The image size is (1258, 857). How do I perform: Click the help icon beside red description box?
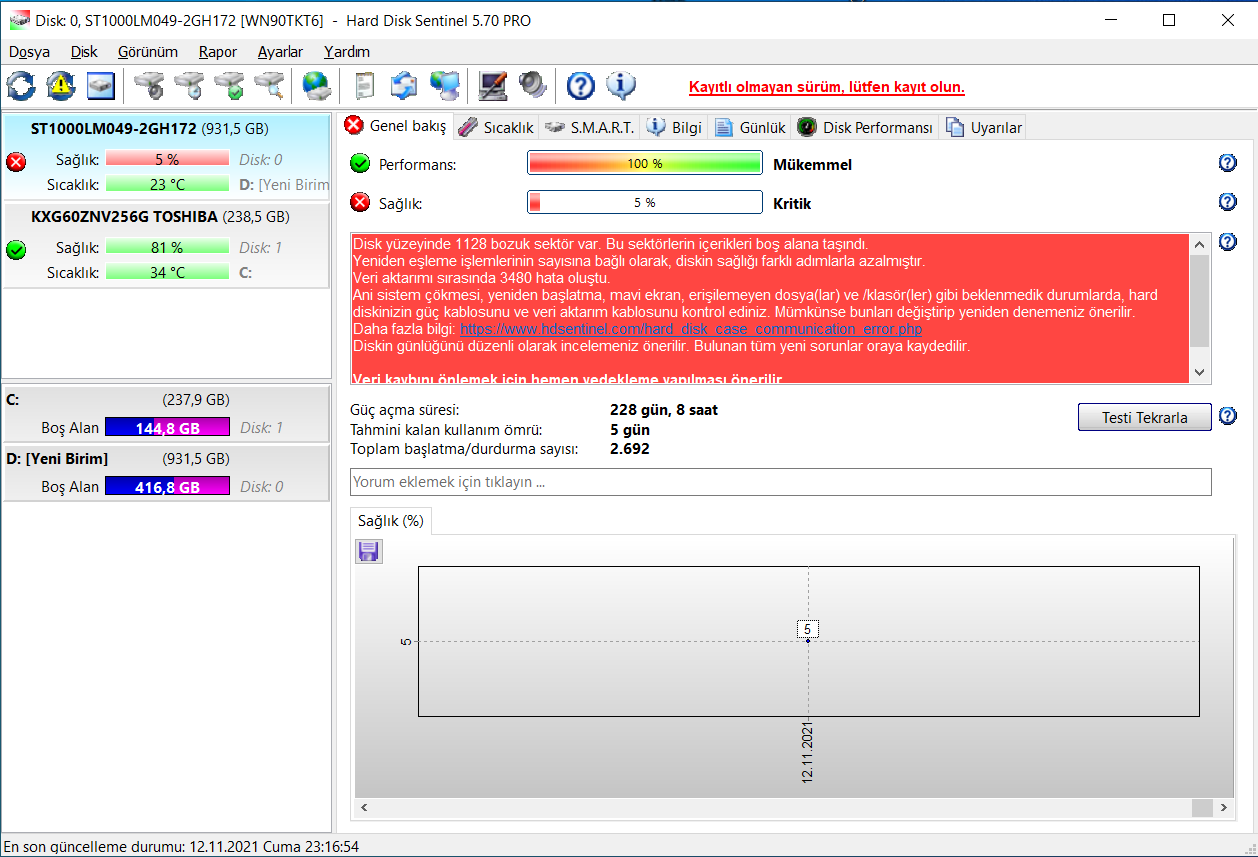(x=1228, y=242)
